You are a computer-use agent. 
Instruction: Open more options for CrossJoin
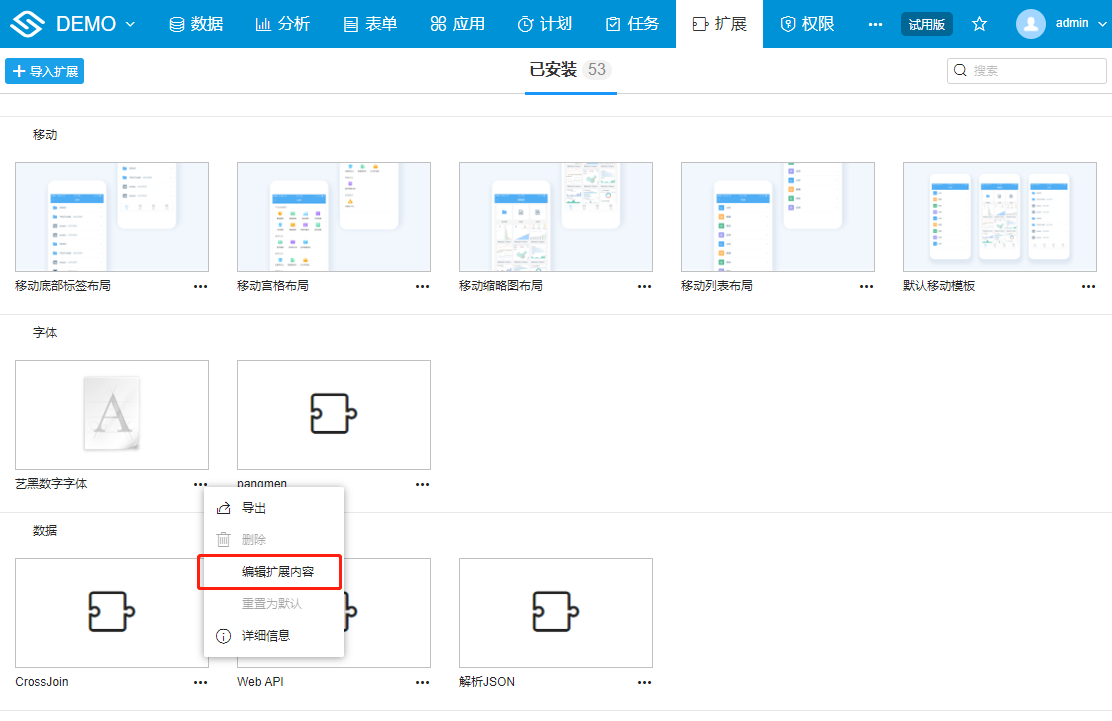[x=201, y=682]
